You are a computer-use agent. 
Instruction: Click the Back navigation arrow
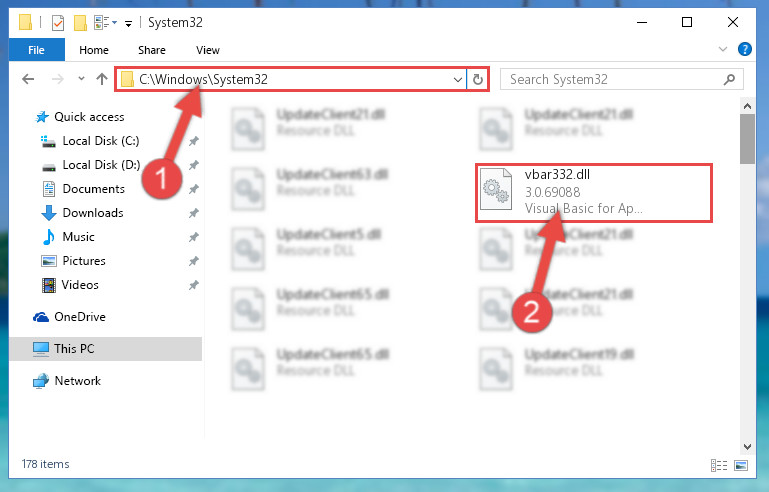pyautogui.click(x=28, y=79)
